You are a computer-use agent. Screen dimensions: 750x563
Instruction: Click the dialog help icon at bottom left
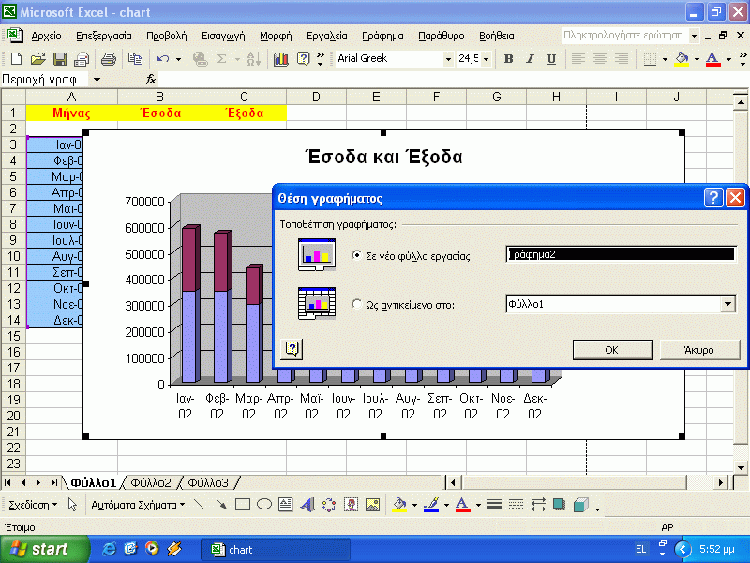tap(291, 349)
